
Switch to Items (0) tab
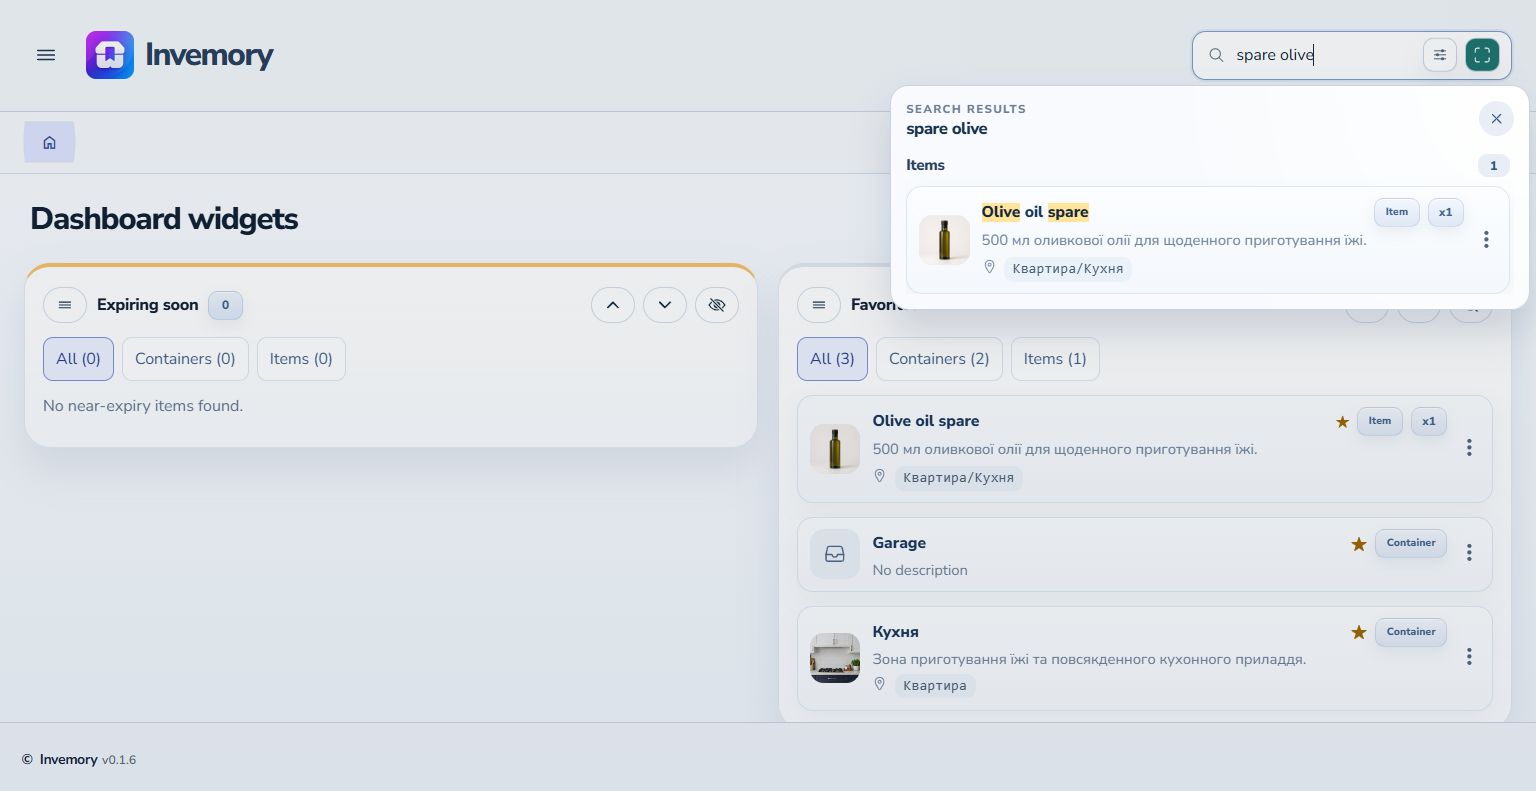pyautogui.click(x=301, y=359)
